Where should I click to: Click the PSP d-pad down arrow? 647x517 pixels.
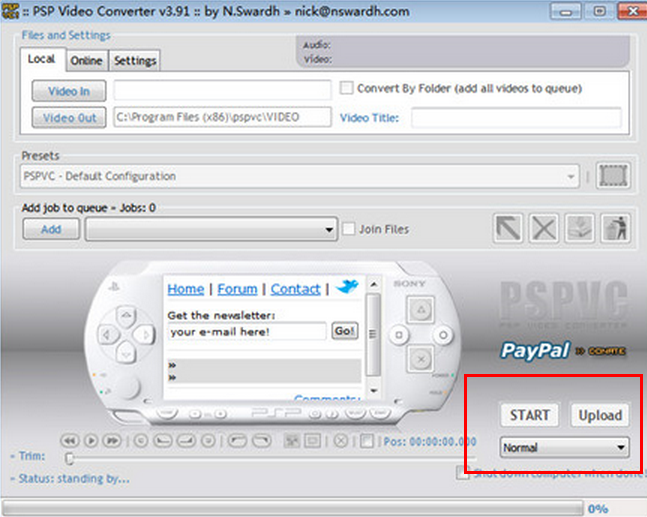pyautogui.click(x=126, y=354)
